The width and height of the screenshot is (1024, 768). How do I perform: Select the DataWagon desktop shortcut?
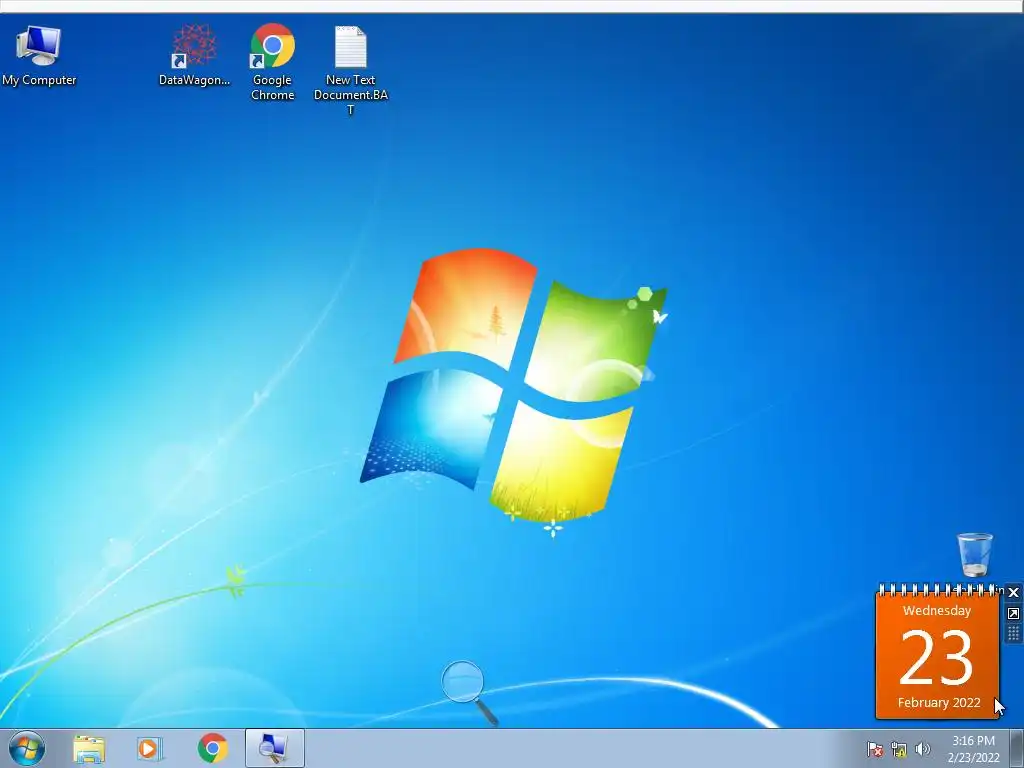tap(194, 56)
